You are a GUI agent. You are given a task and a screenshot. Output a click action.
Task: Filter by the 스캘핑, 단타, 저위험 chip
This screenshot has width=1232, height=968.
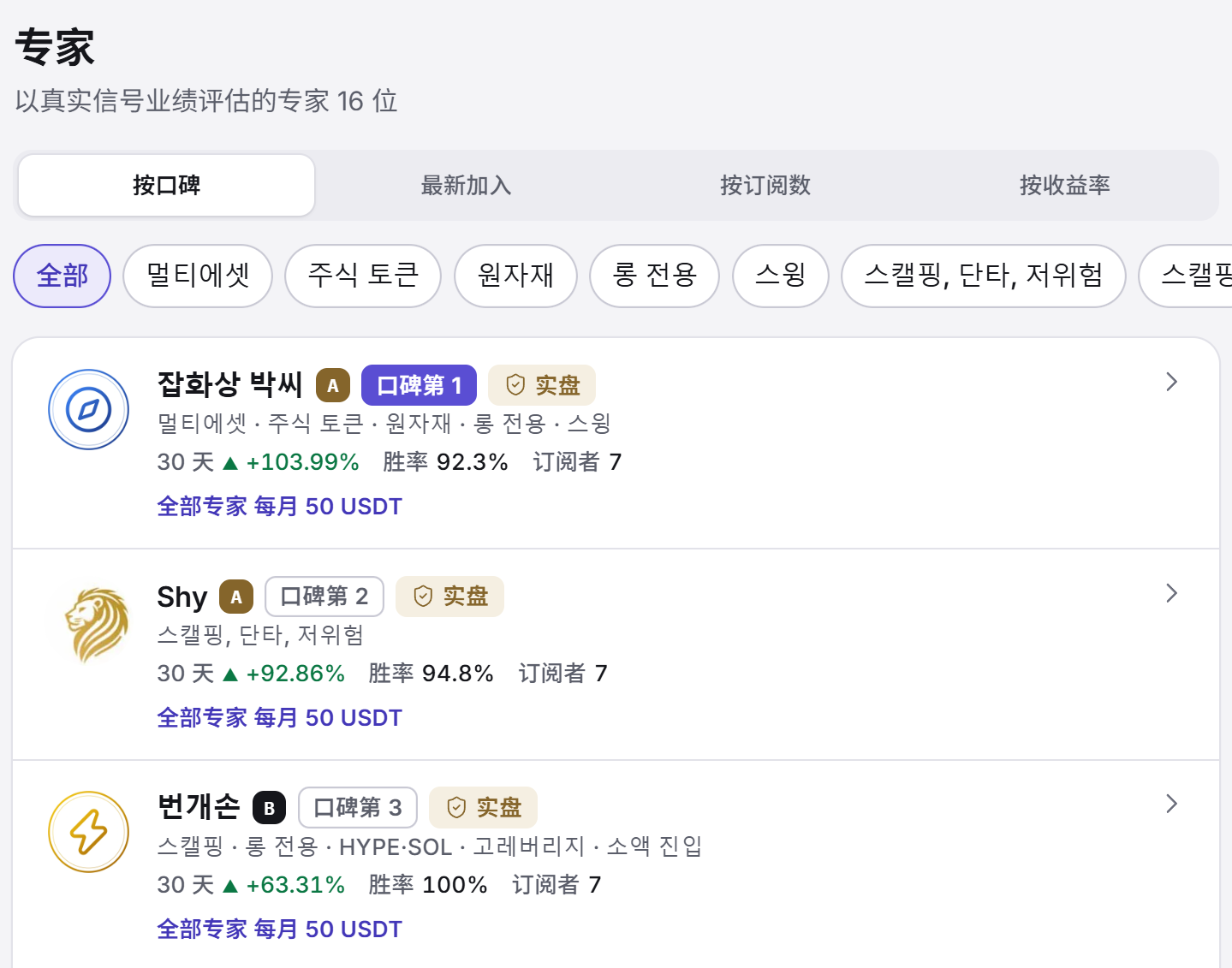tap(984, 276)
